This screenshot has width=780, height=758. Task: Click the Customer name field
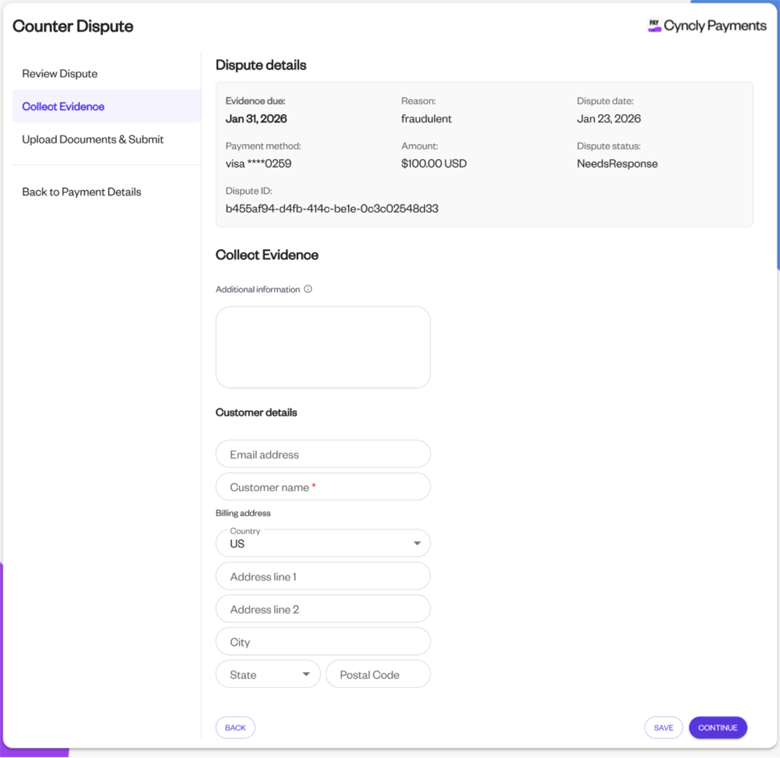point(323,487)
